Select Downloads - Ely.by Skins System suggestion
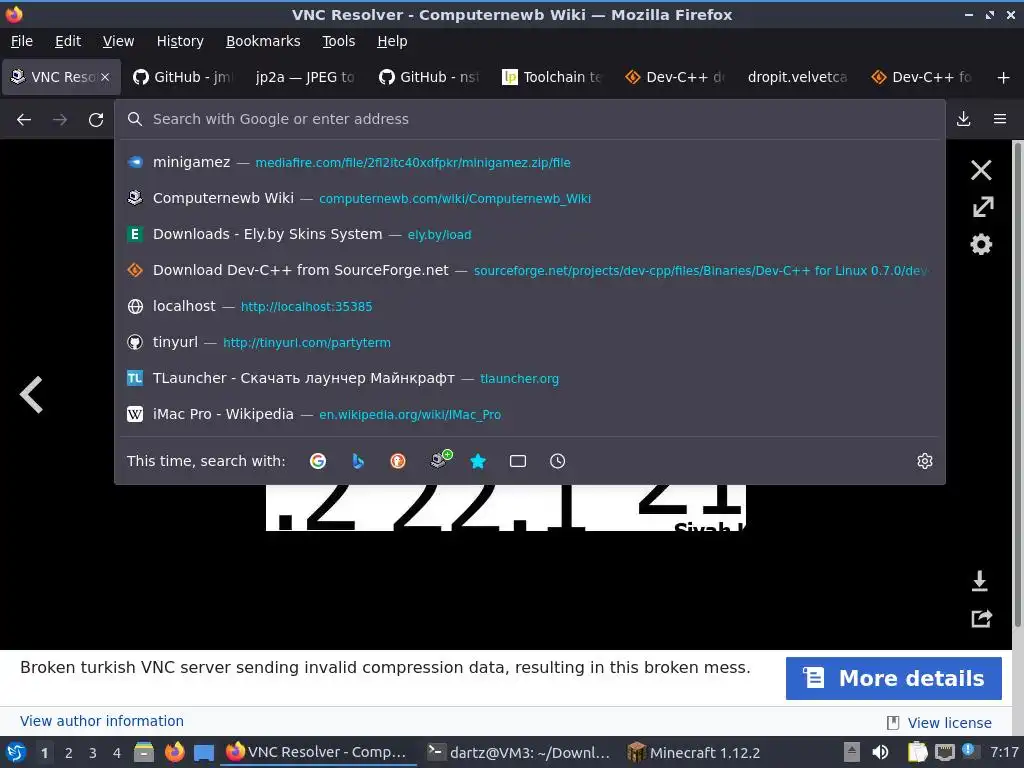Image resolution: width=1024 pixels, height=768 pixels. 530,234
